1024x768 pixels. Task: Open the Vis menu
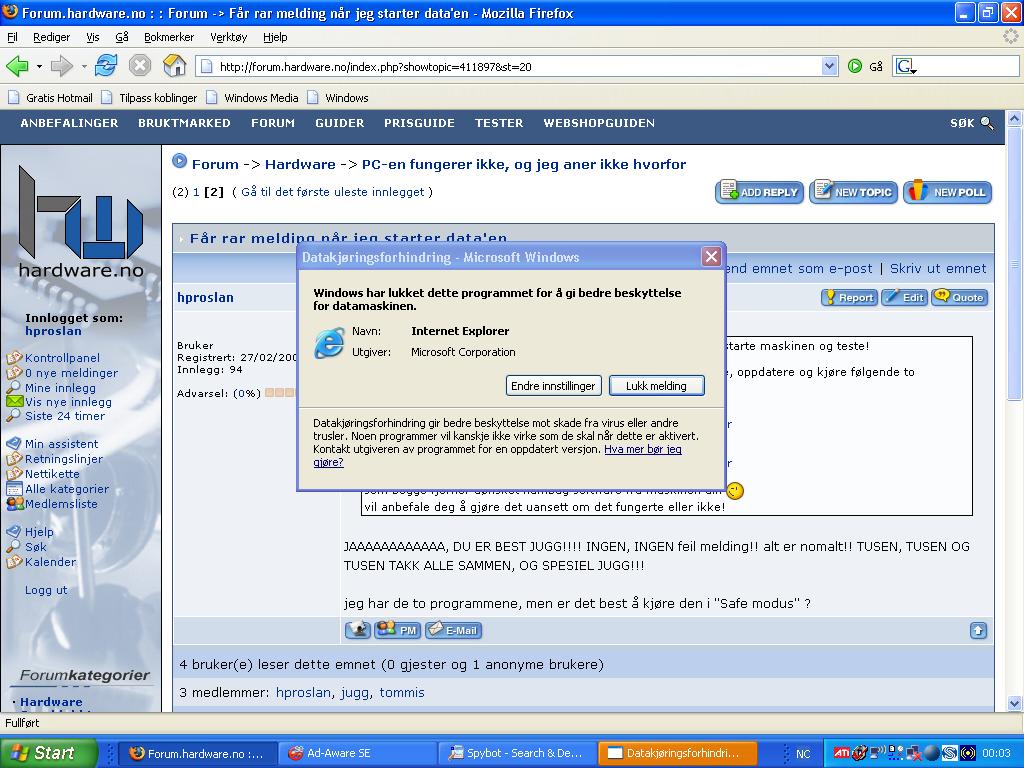tap(93, 37)
